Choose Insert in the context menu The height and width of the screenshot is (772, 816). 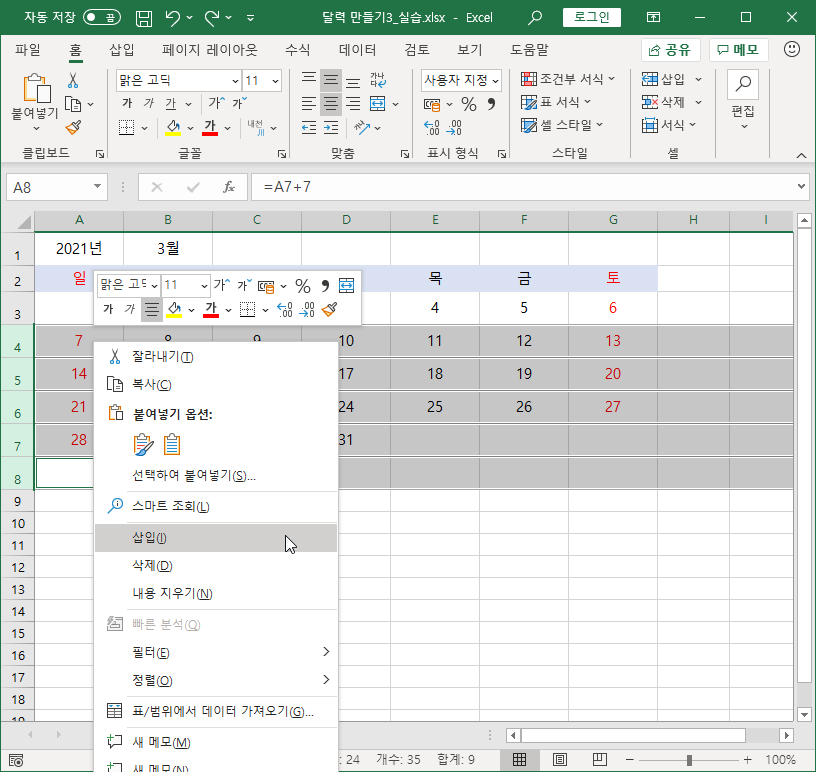216,538
